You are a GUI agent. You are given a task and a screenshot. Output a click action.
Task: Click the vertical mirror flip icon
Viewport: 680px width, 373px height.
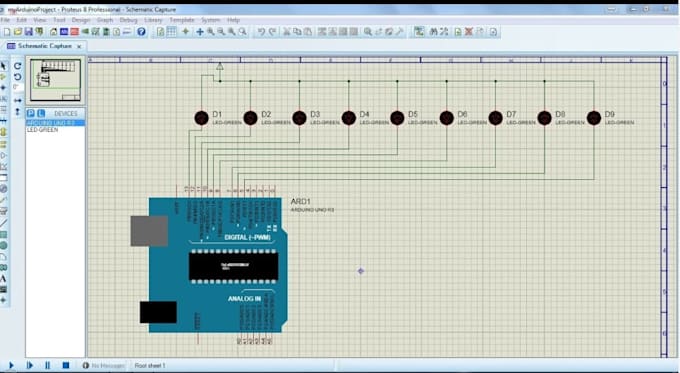(x=18, y=111)
